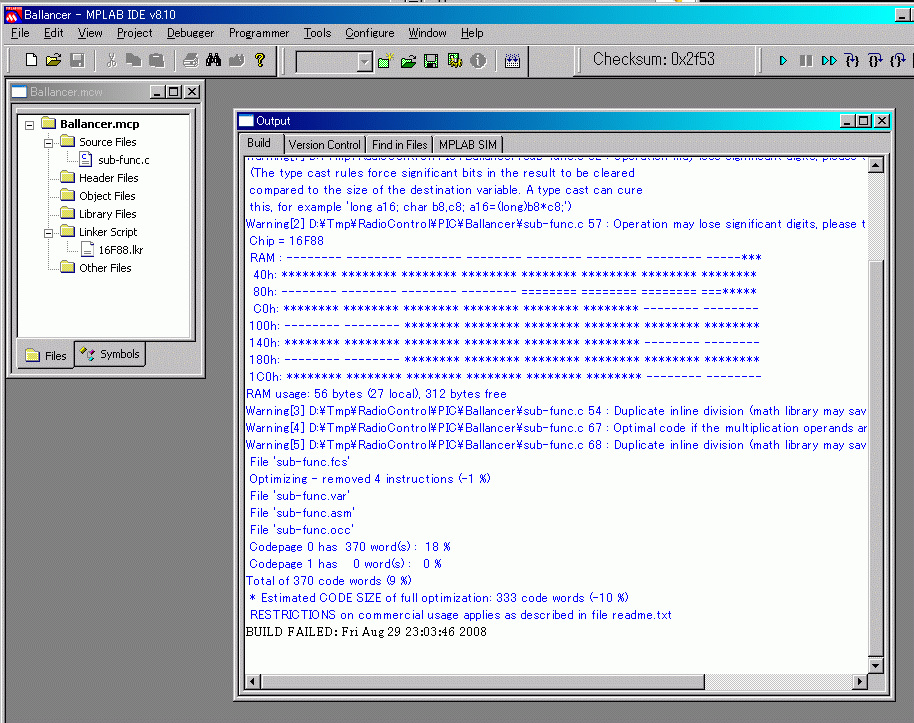Click the Find Next icon
This screenshot has height=723, width=914.
pyautogui.click(x=236, y=60)
